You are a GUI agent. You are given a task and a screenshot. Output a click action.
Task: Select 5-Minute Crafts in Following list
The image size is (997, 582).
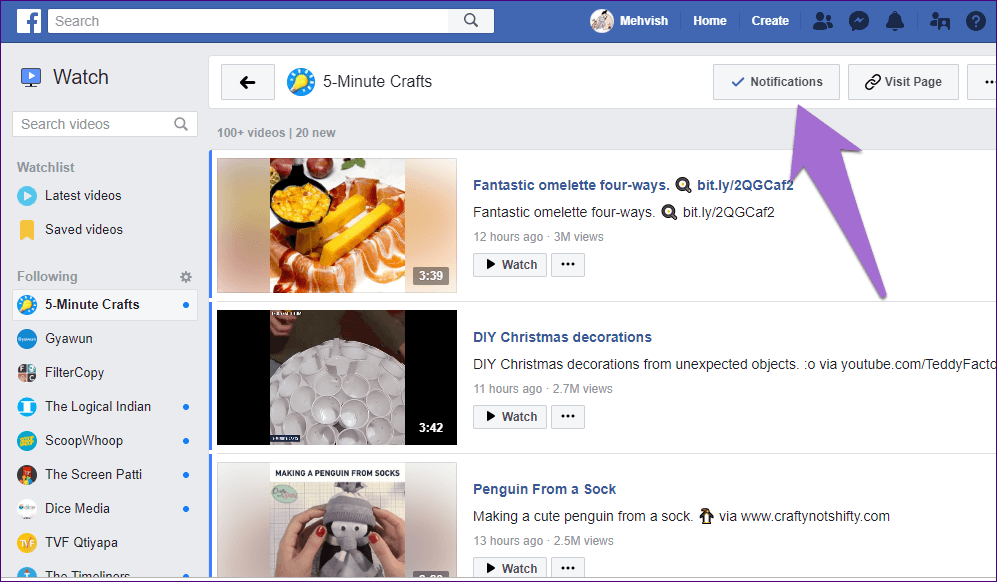click(x=104, y=305)
